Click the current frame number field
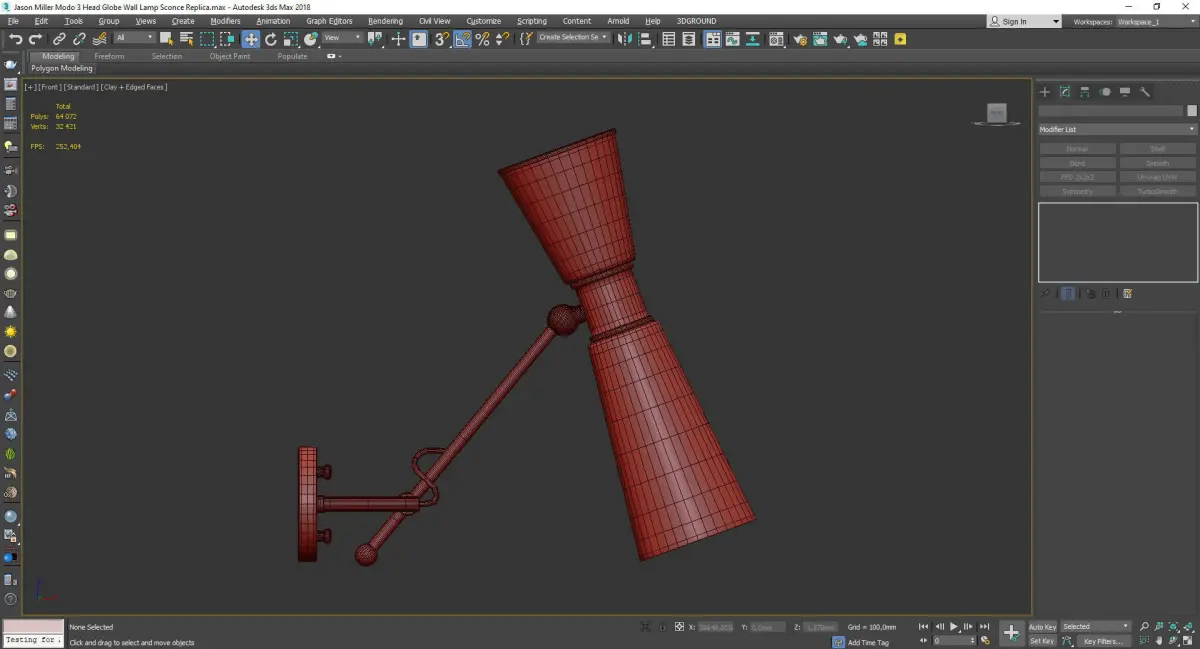The width and height of the screenshot is (1200, 649). click(954, 641)
